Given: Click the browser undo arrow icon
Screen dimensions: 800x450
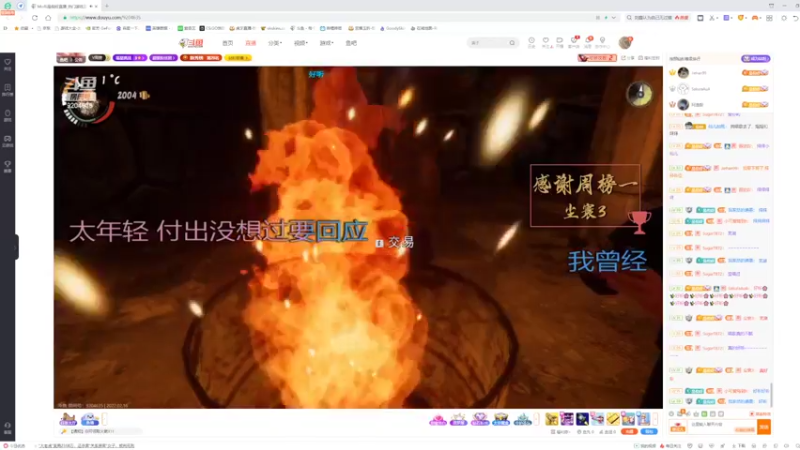Looking at the screenshot, I should (795, 18).
